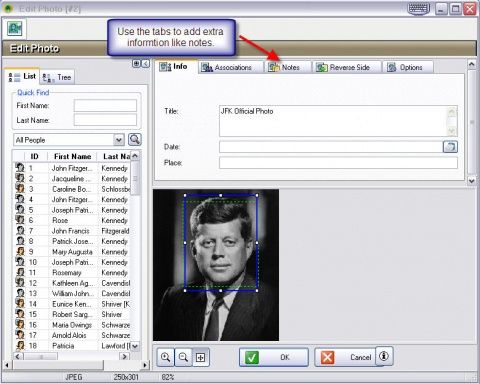Screen dimensions: 480x384
Task: Click the Last Name quick find field
Action: [x=105, y=120]
